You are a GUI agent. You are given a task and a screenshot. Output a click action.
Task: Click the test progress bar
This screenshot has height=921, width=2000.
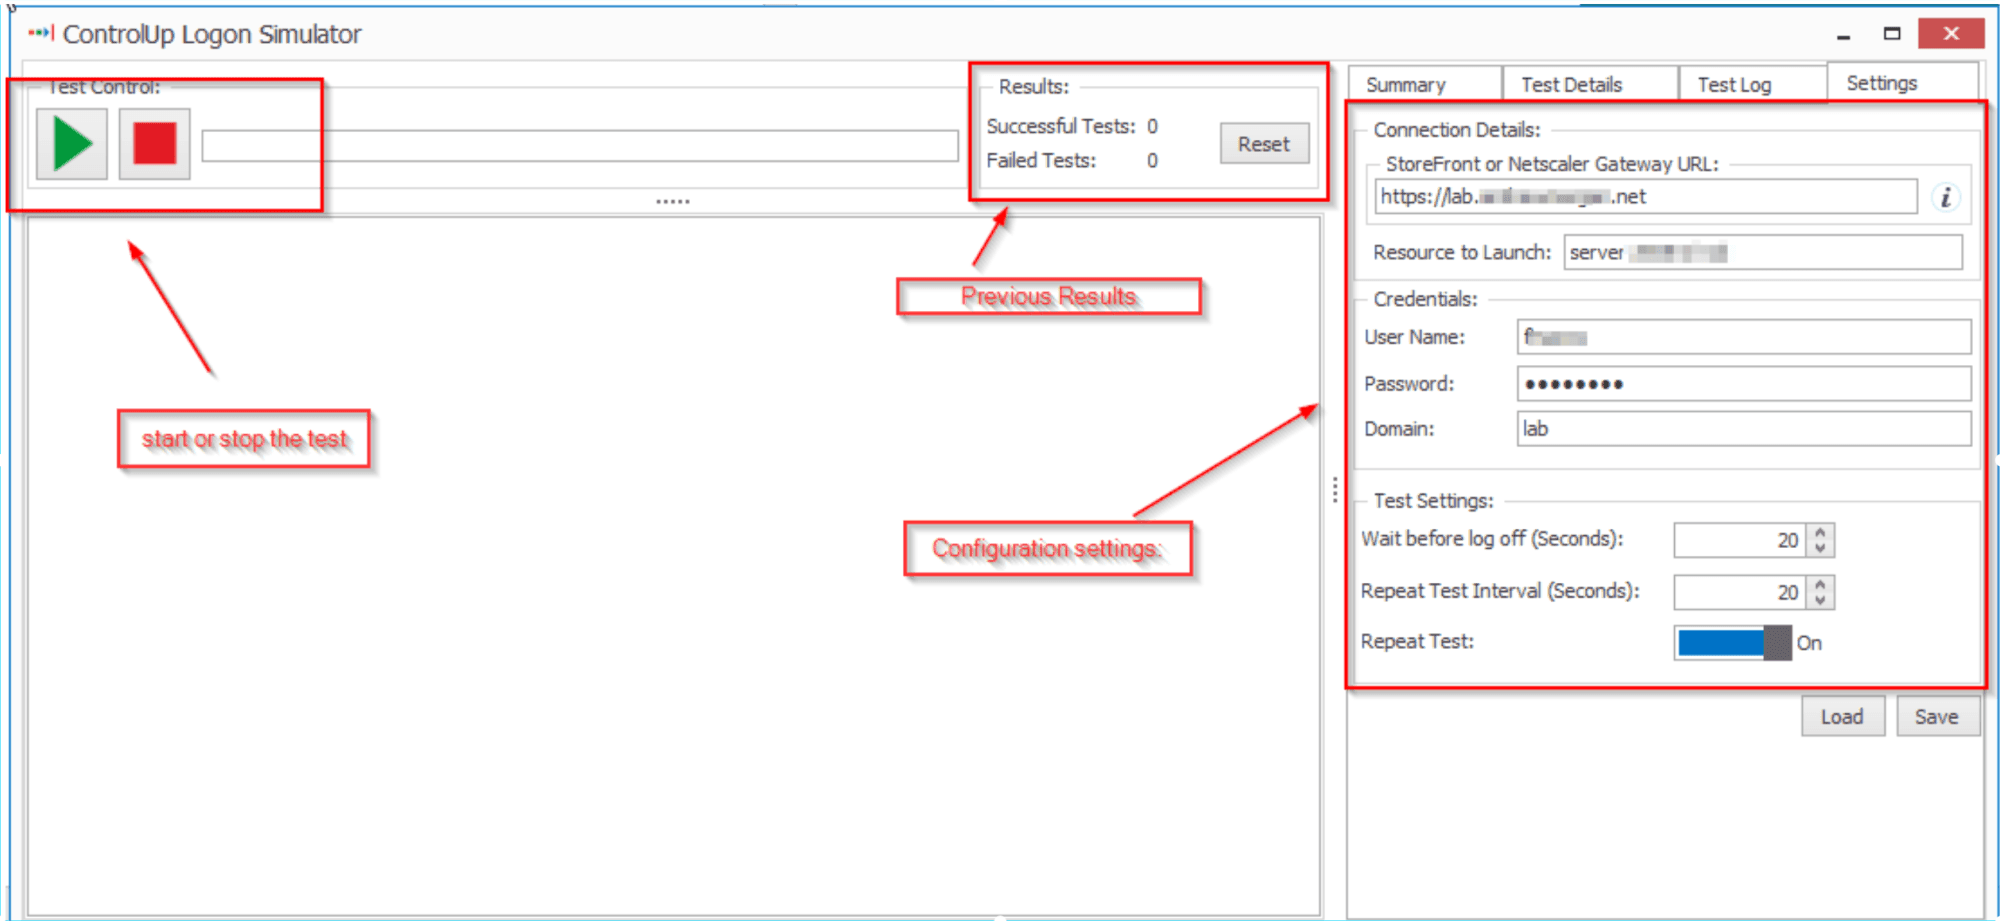point(580,146)
